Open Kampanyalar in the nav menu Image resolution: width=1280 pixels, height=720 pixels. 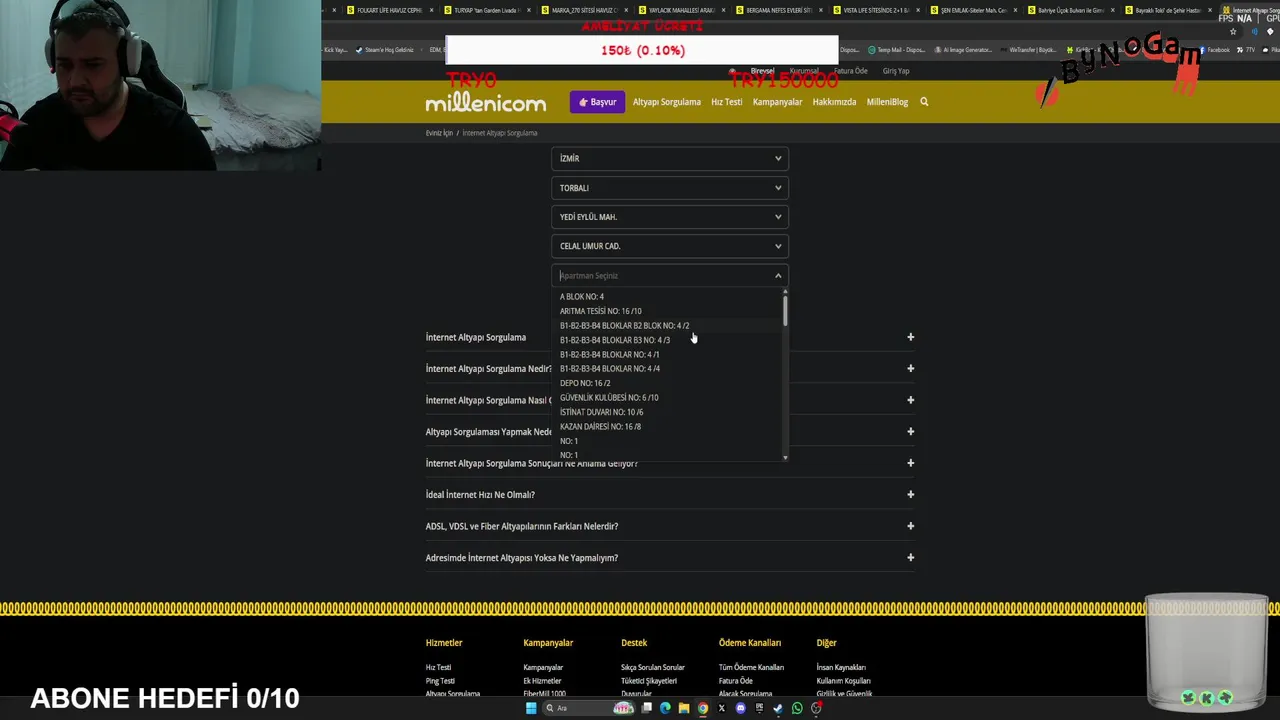click(x=778, y=102)
